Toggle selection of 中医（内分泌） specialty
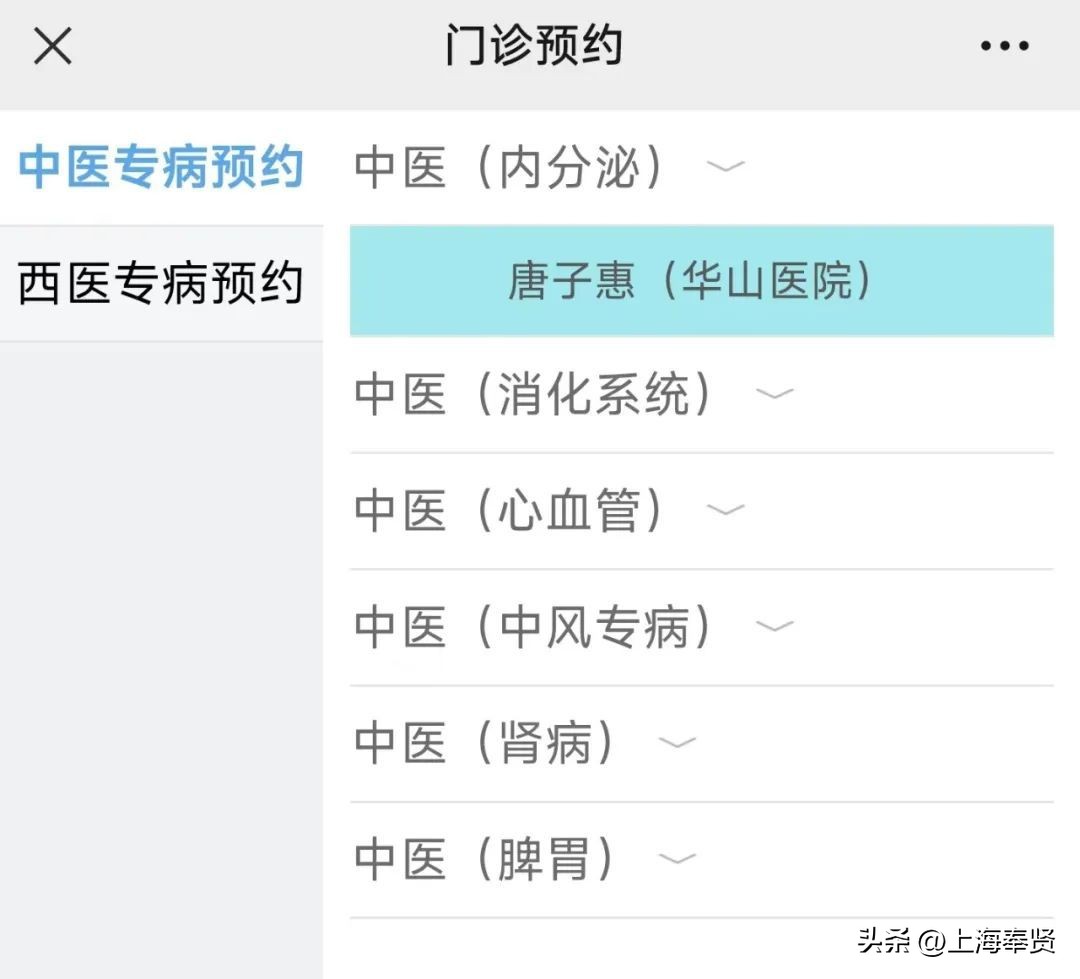 (510, 168)
